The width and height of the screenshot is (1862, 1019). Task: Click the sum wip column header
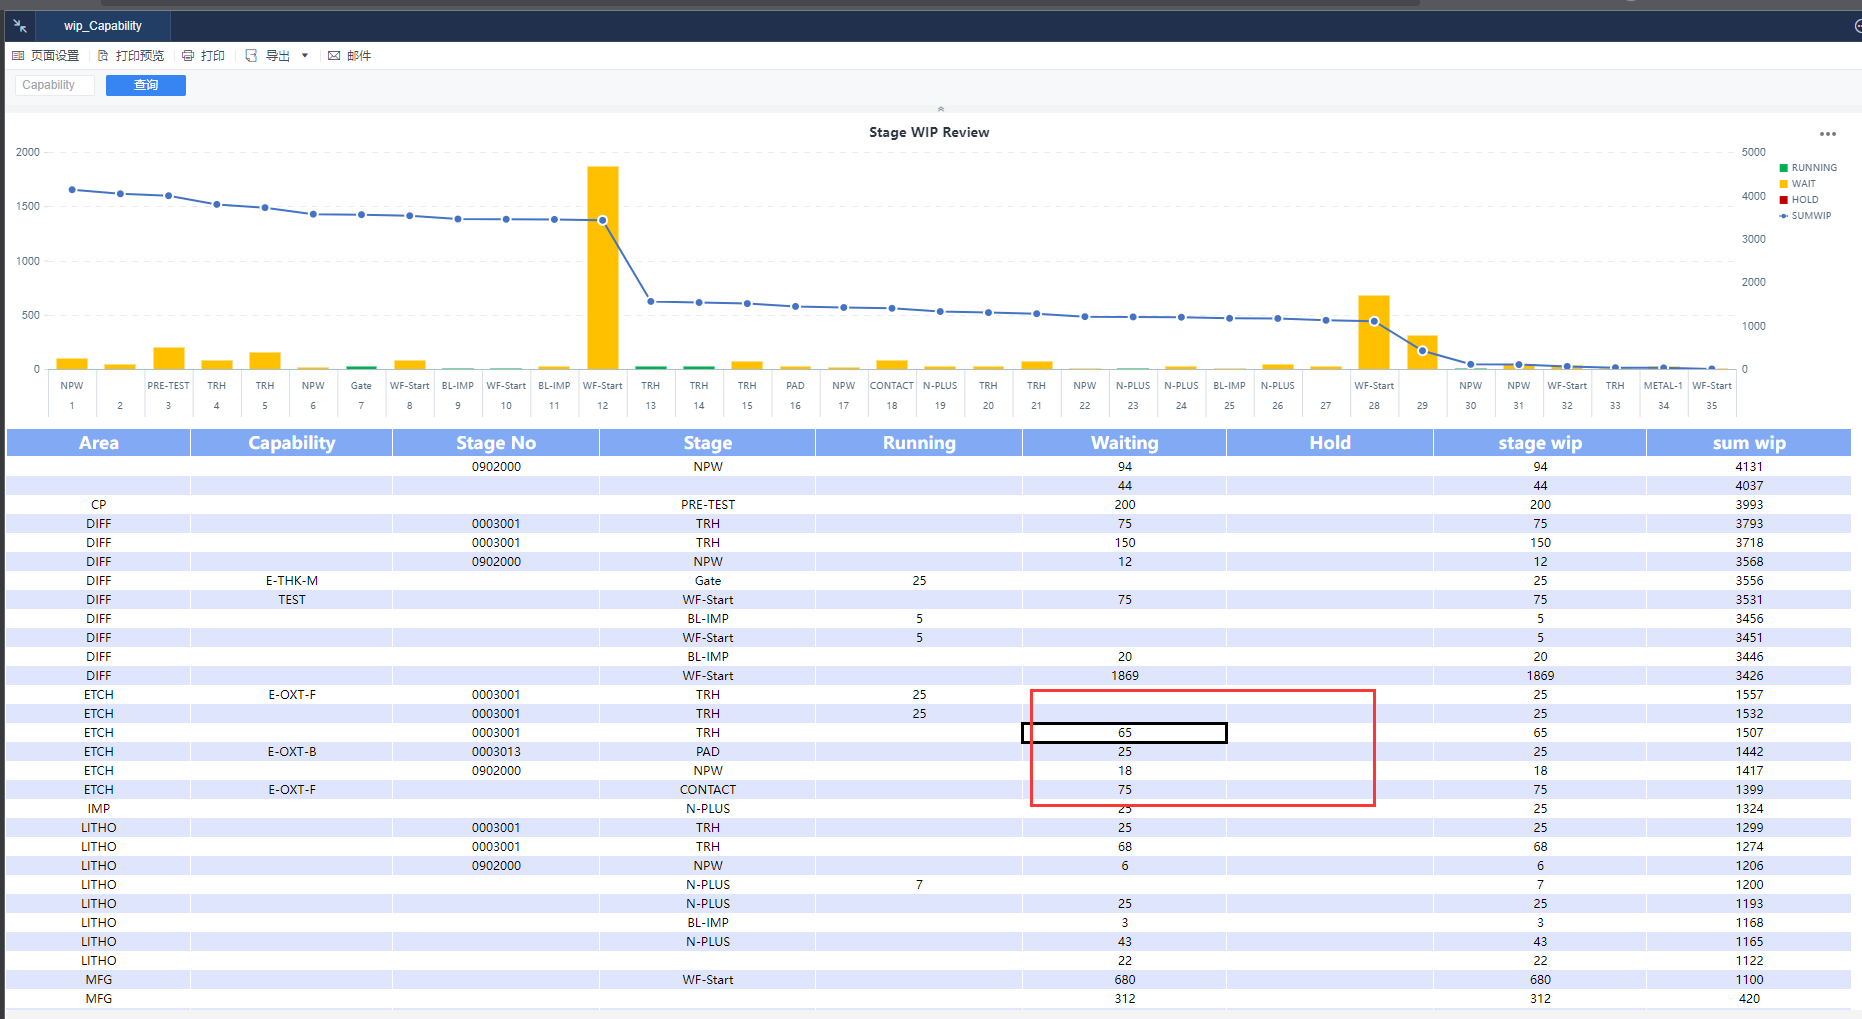pyautogui.click(x=1749, y=443)
